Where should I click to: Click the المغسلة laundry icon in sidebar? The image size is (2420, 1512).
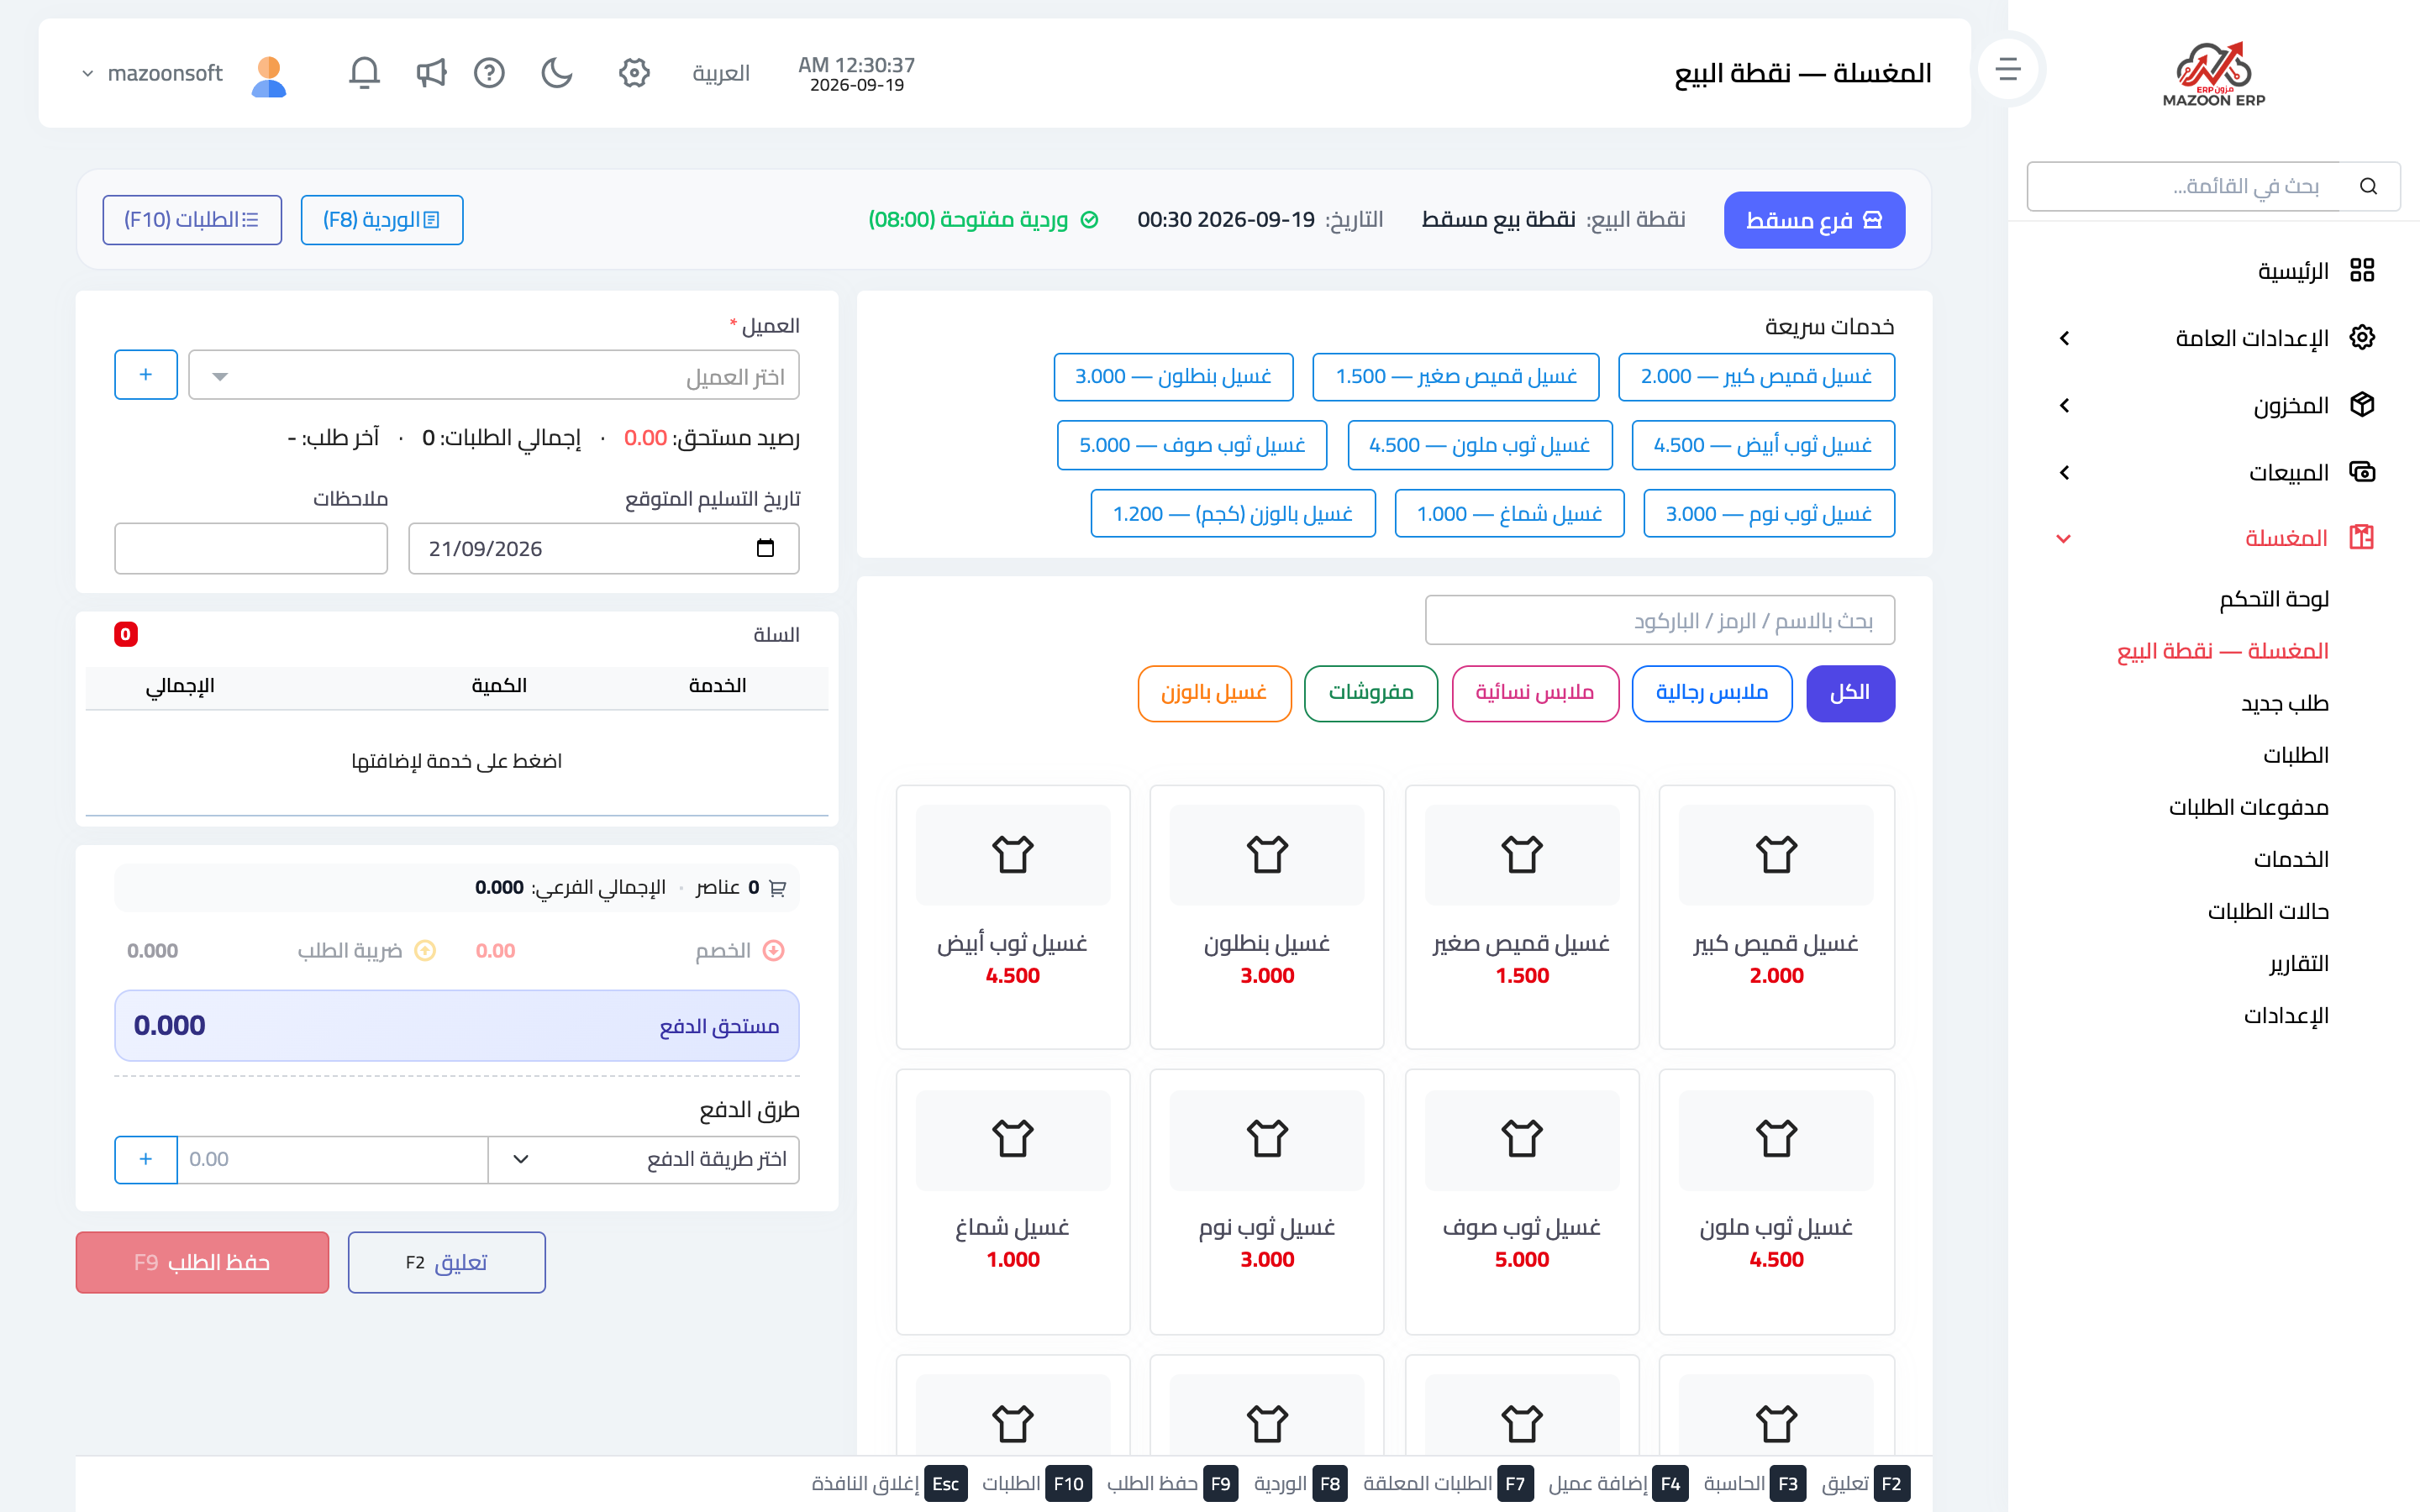[x=2362, y=538]
